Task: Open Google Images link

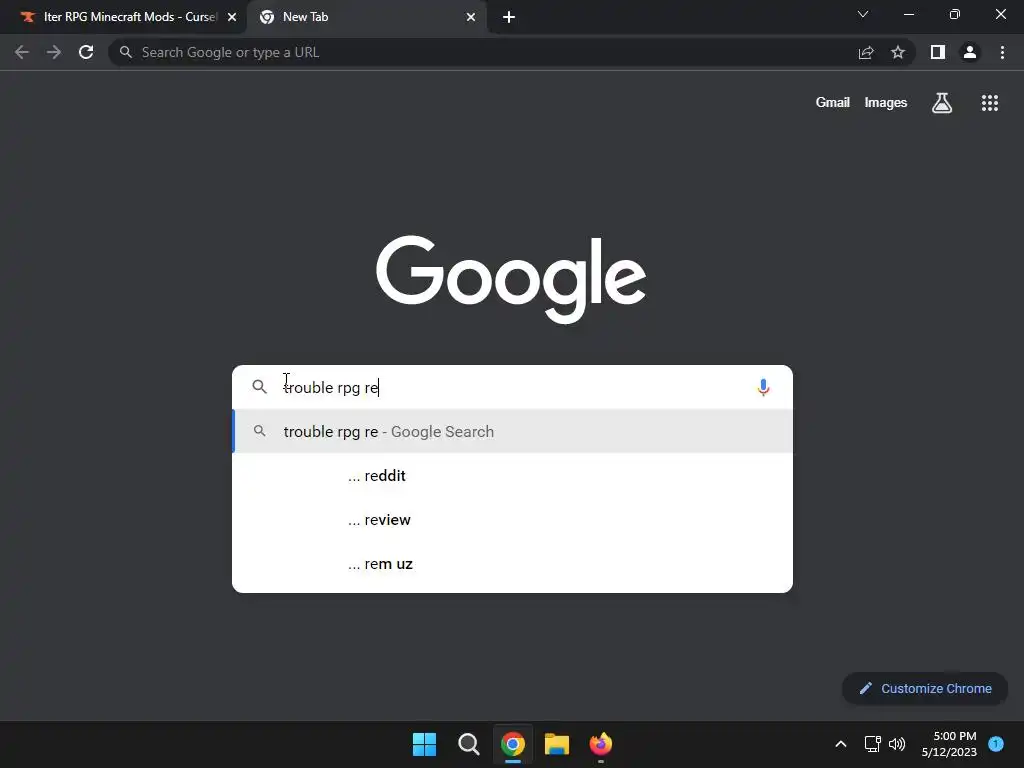Action: click(886, 103)
